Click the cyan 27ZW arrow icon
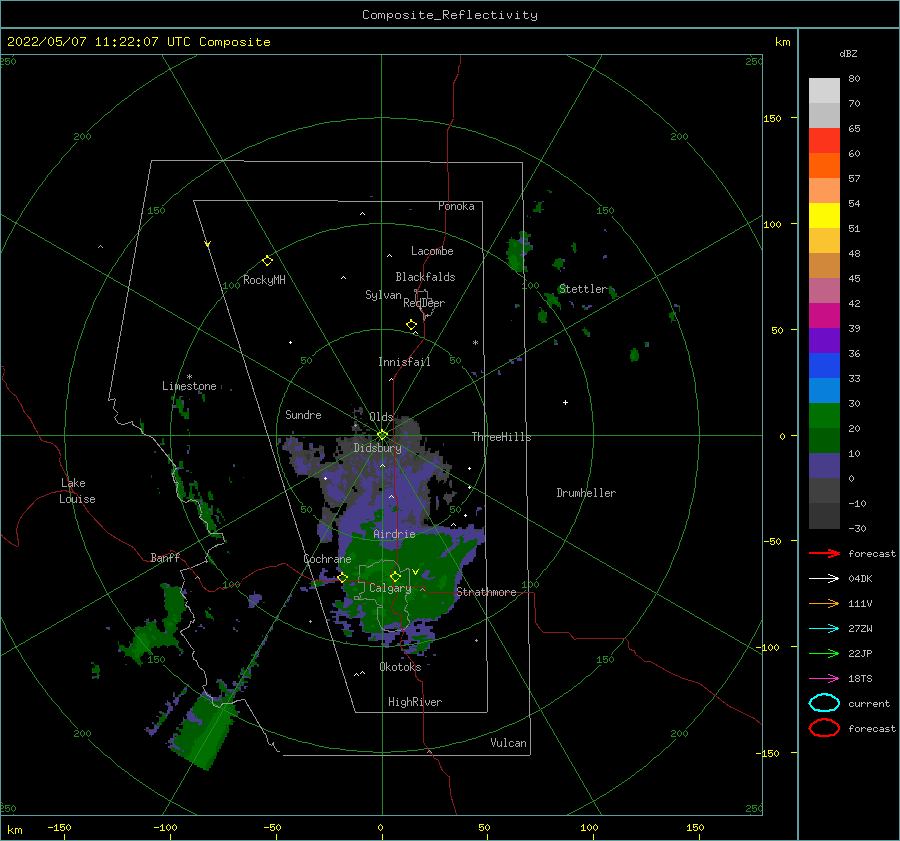This screenshot has height=841, width=900. coord(824,629)
